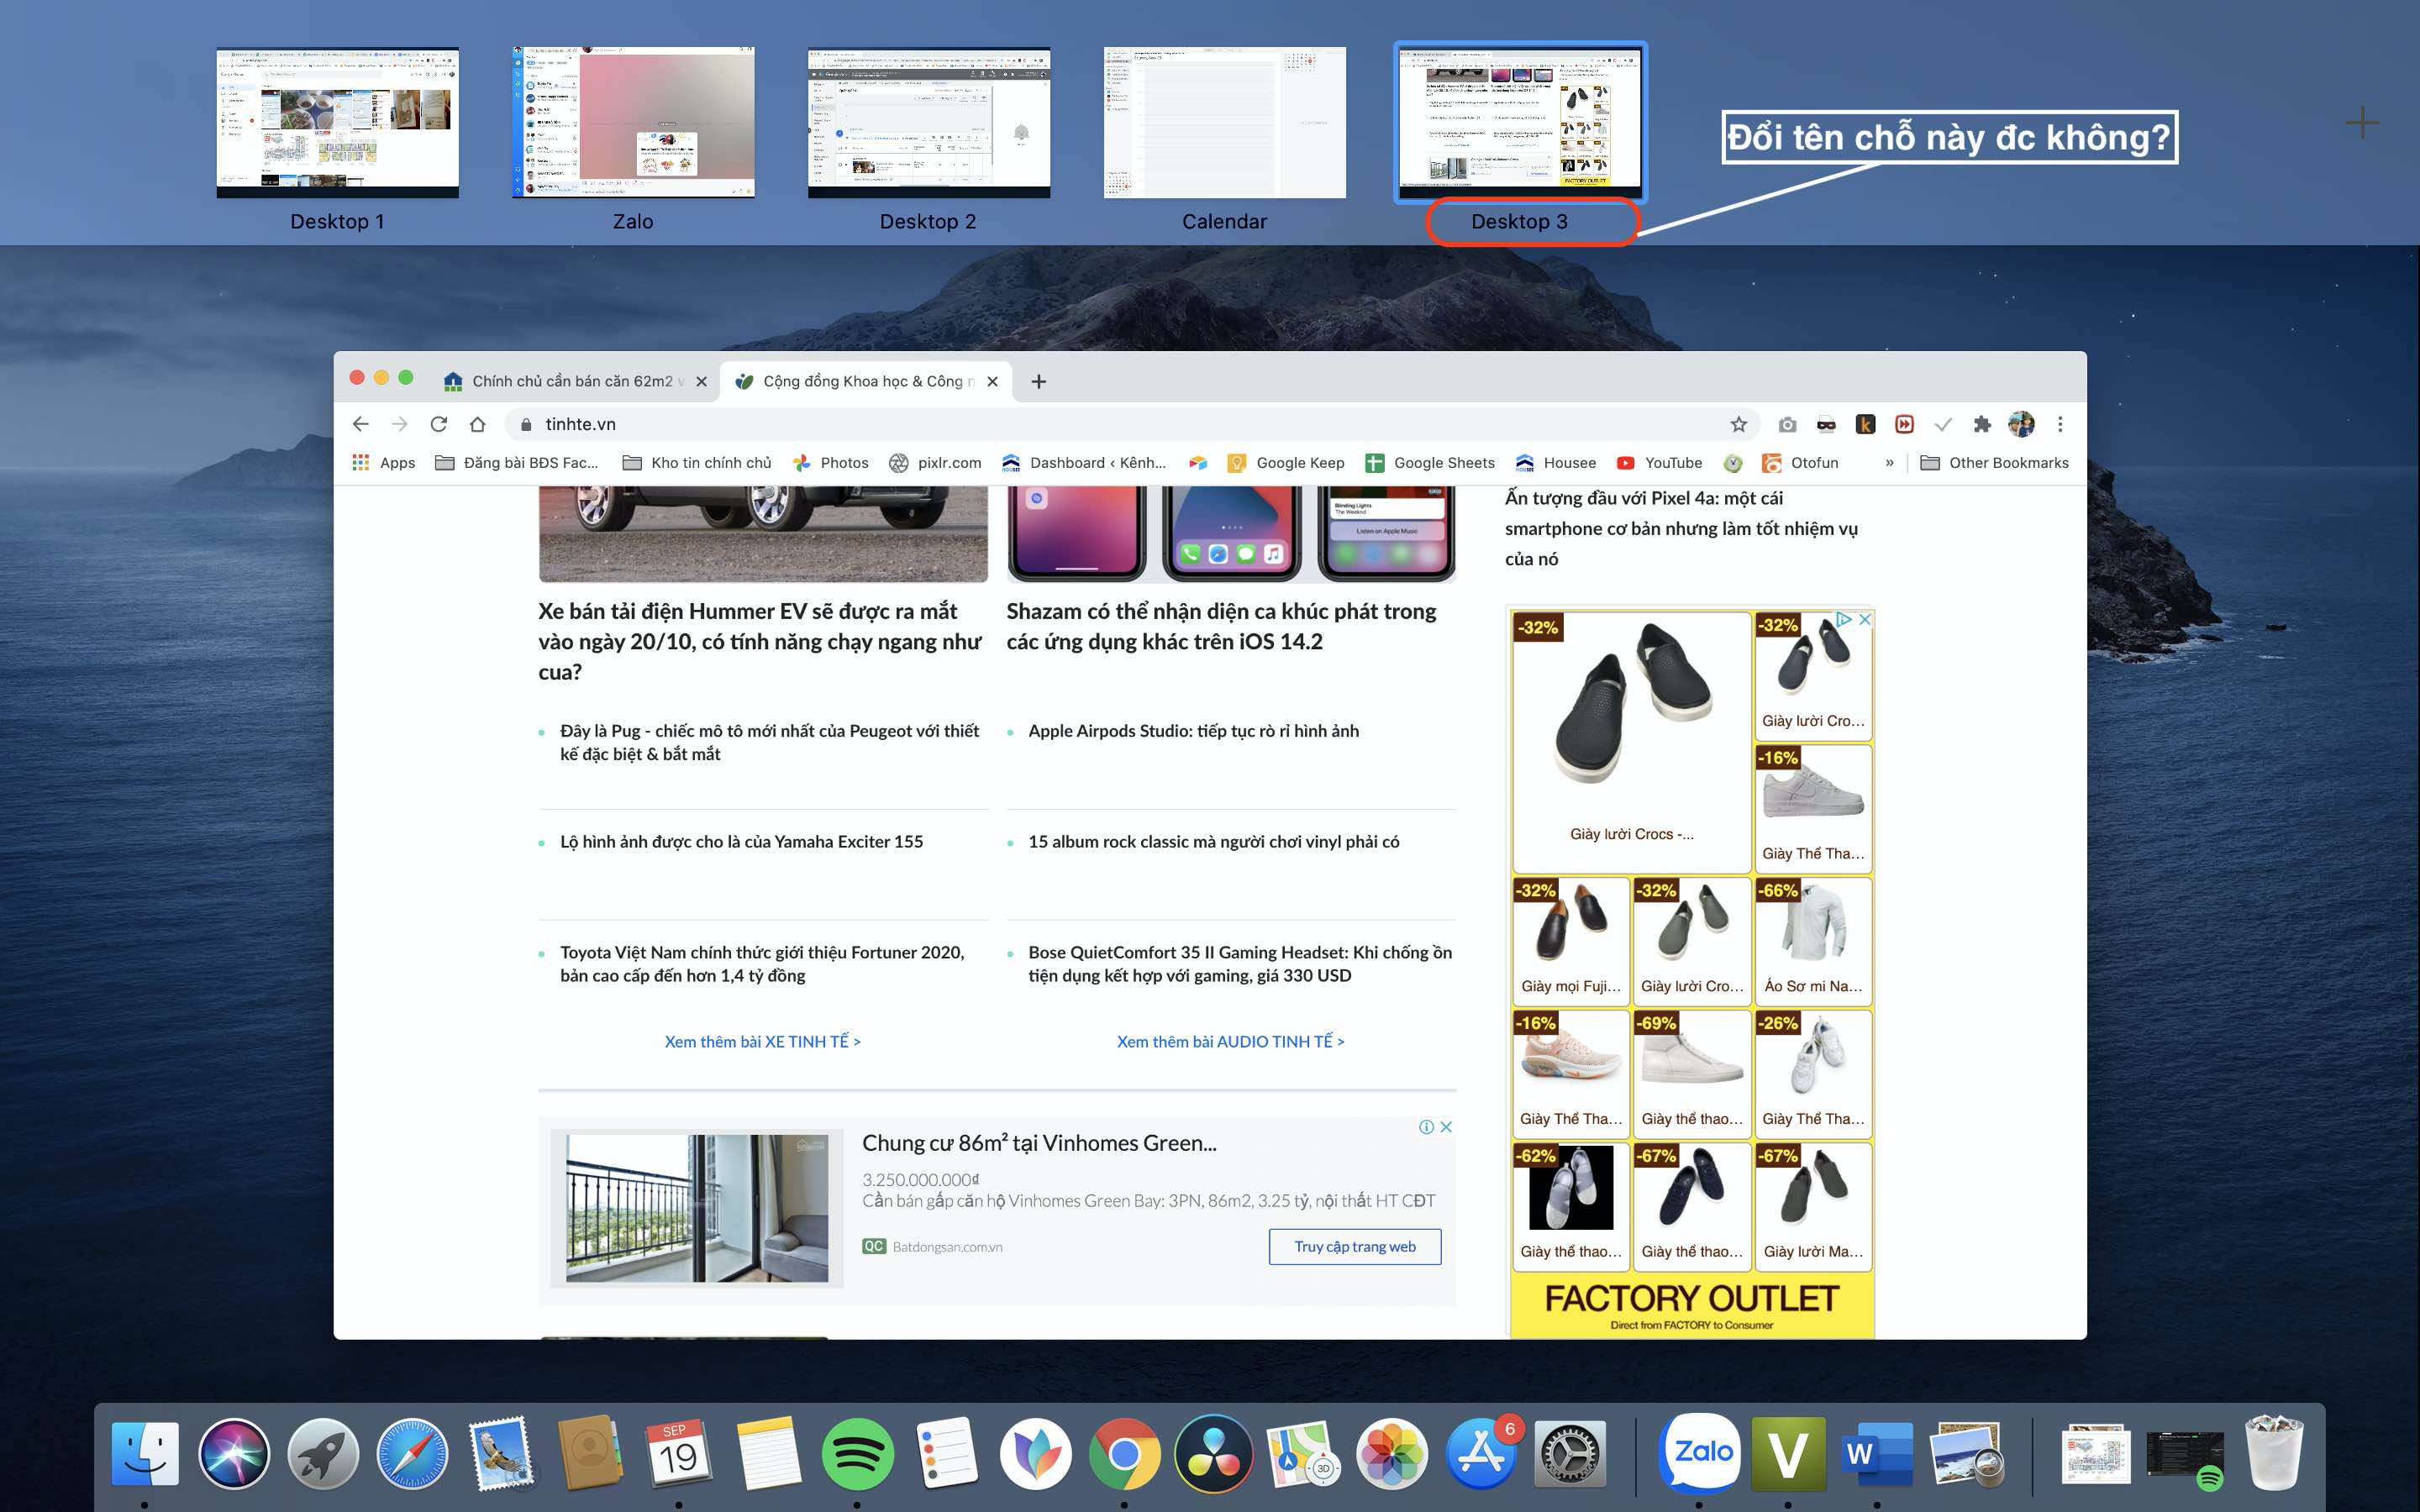Open Chrome's three-dot menu
2420x1512 pixels.
pyautogui.click(x=2060, y=424)
